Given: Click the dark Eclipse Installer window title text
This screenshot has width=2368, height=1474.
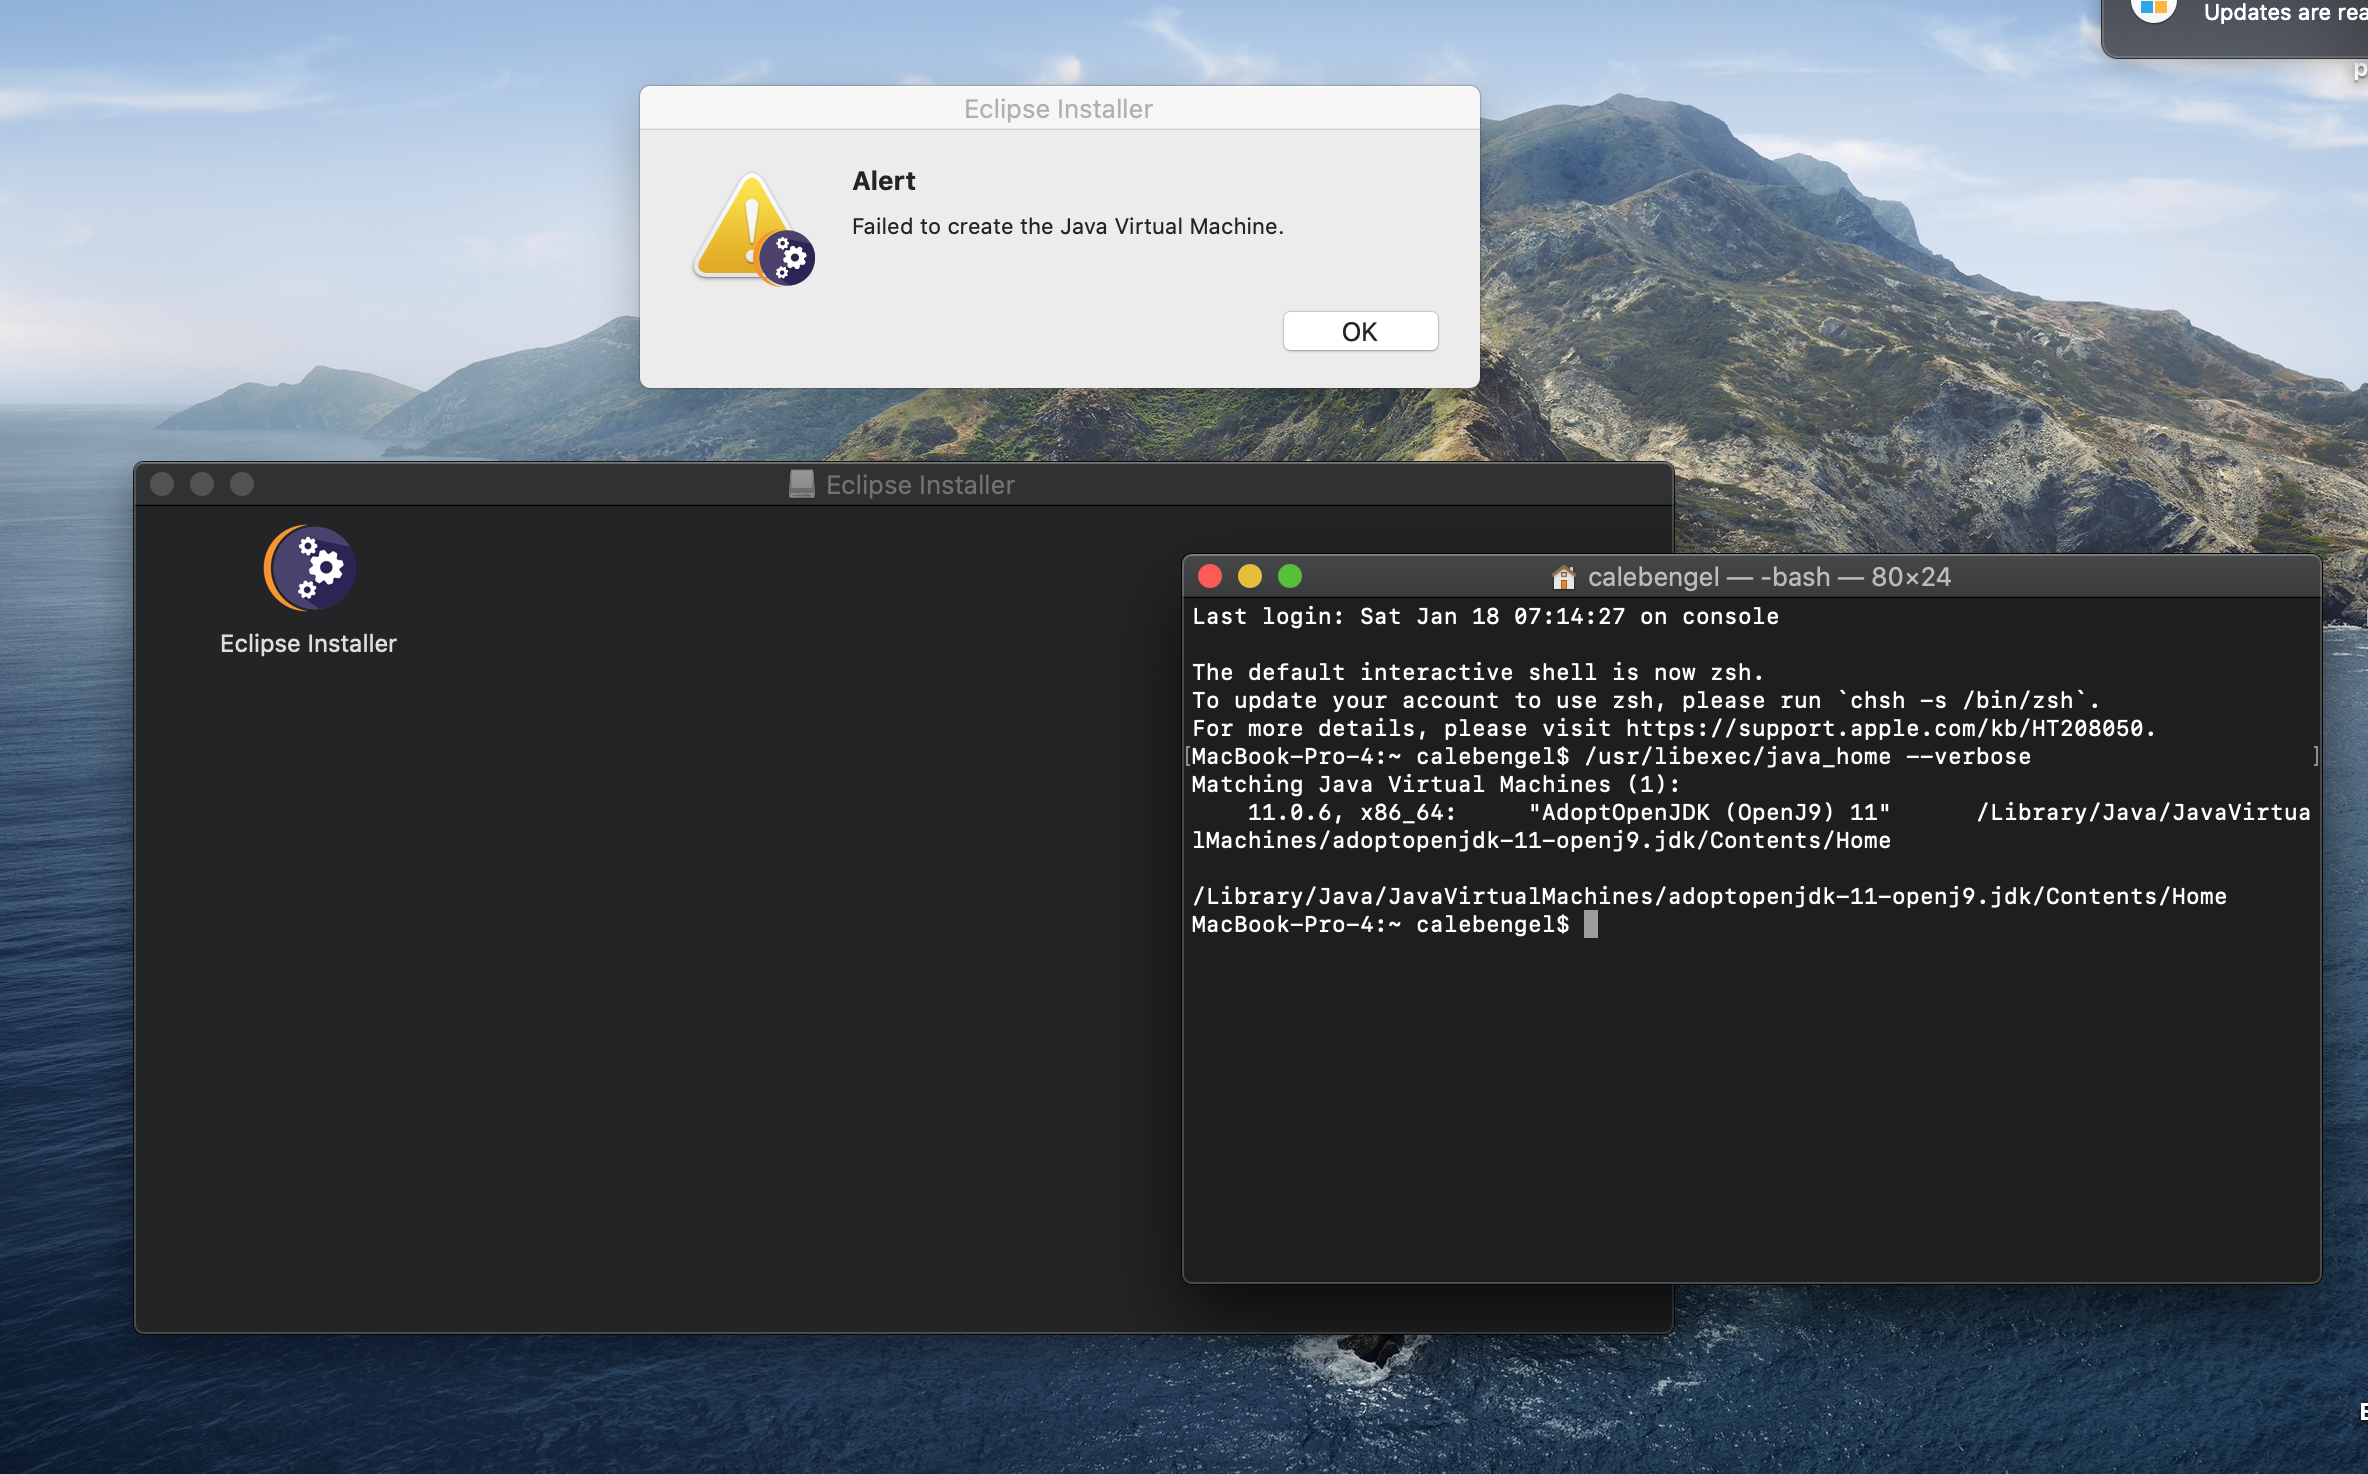Looking at the screenshot, I should (920, 485).
